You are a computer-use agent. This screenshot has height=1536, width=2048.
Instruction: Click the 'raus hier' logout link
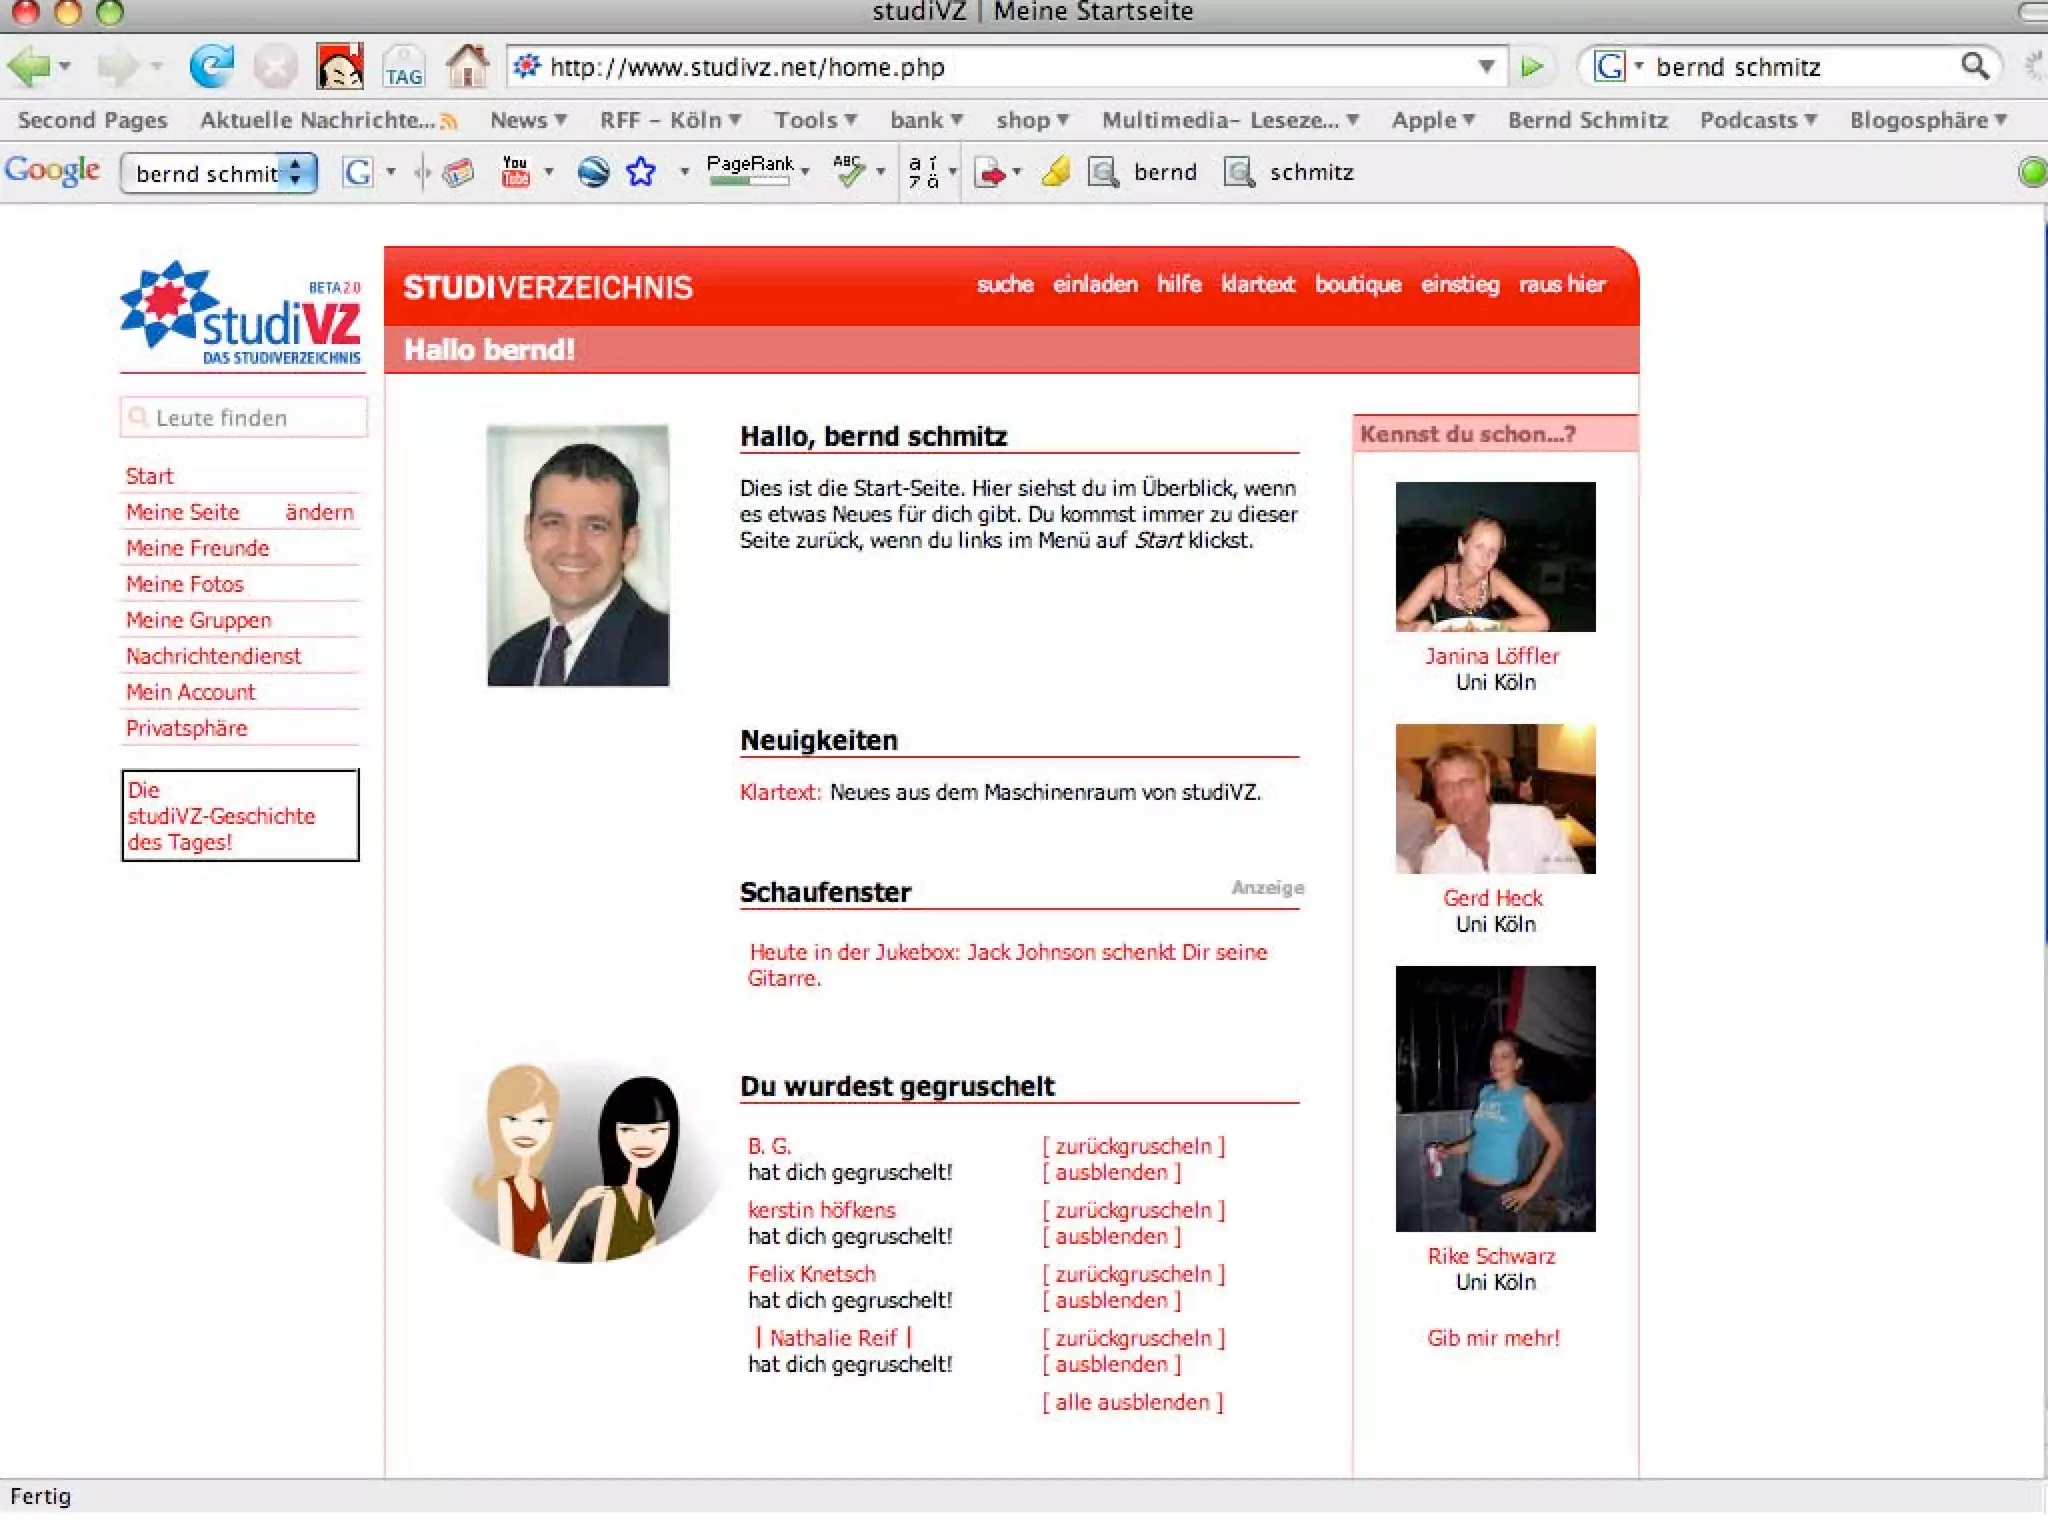click(1561, 284)
